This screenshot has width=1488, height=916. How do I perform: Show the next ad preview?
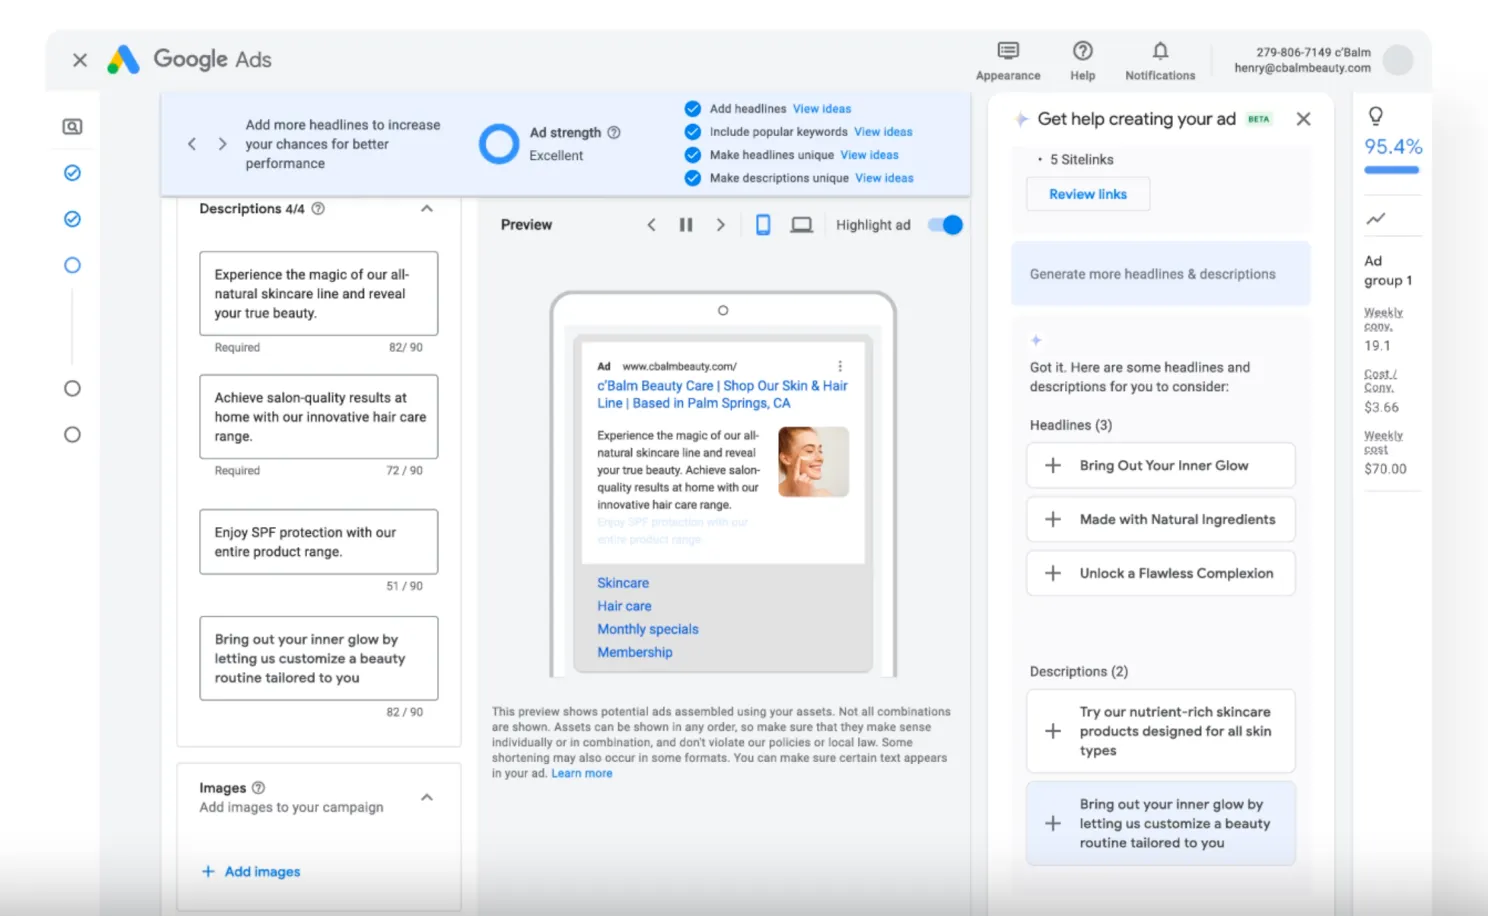[720, 225]
